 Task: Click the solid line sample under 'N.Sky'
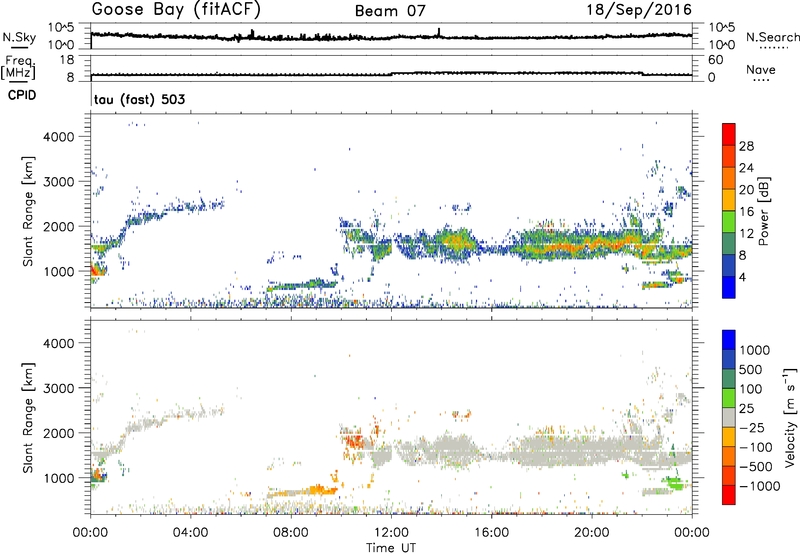click(20, 47)
